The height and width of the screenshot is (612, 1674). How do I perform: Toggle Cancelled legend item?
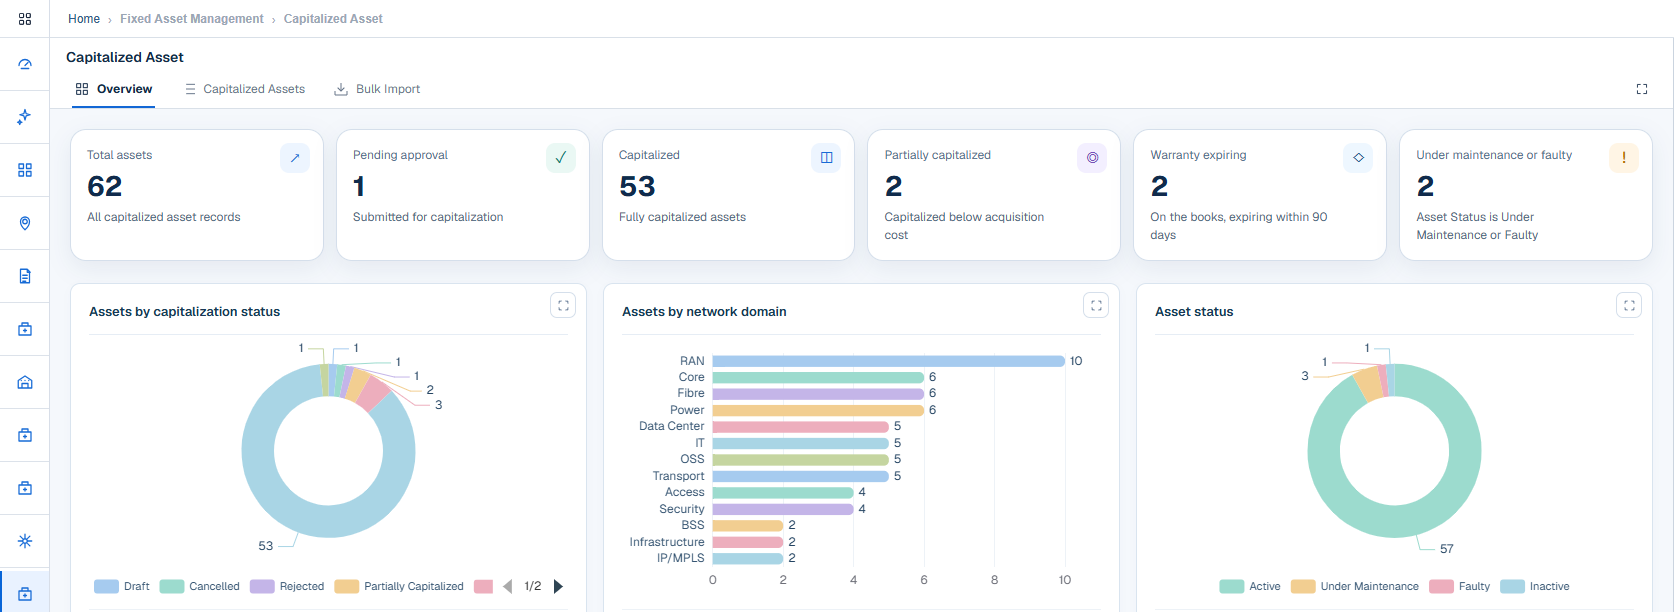(x=200, y=587)
